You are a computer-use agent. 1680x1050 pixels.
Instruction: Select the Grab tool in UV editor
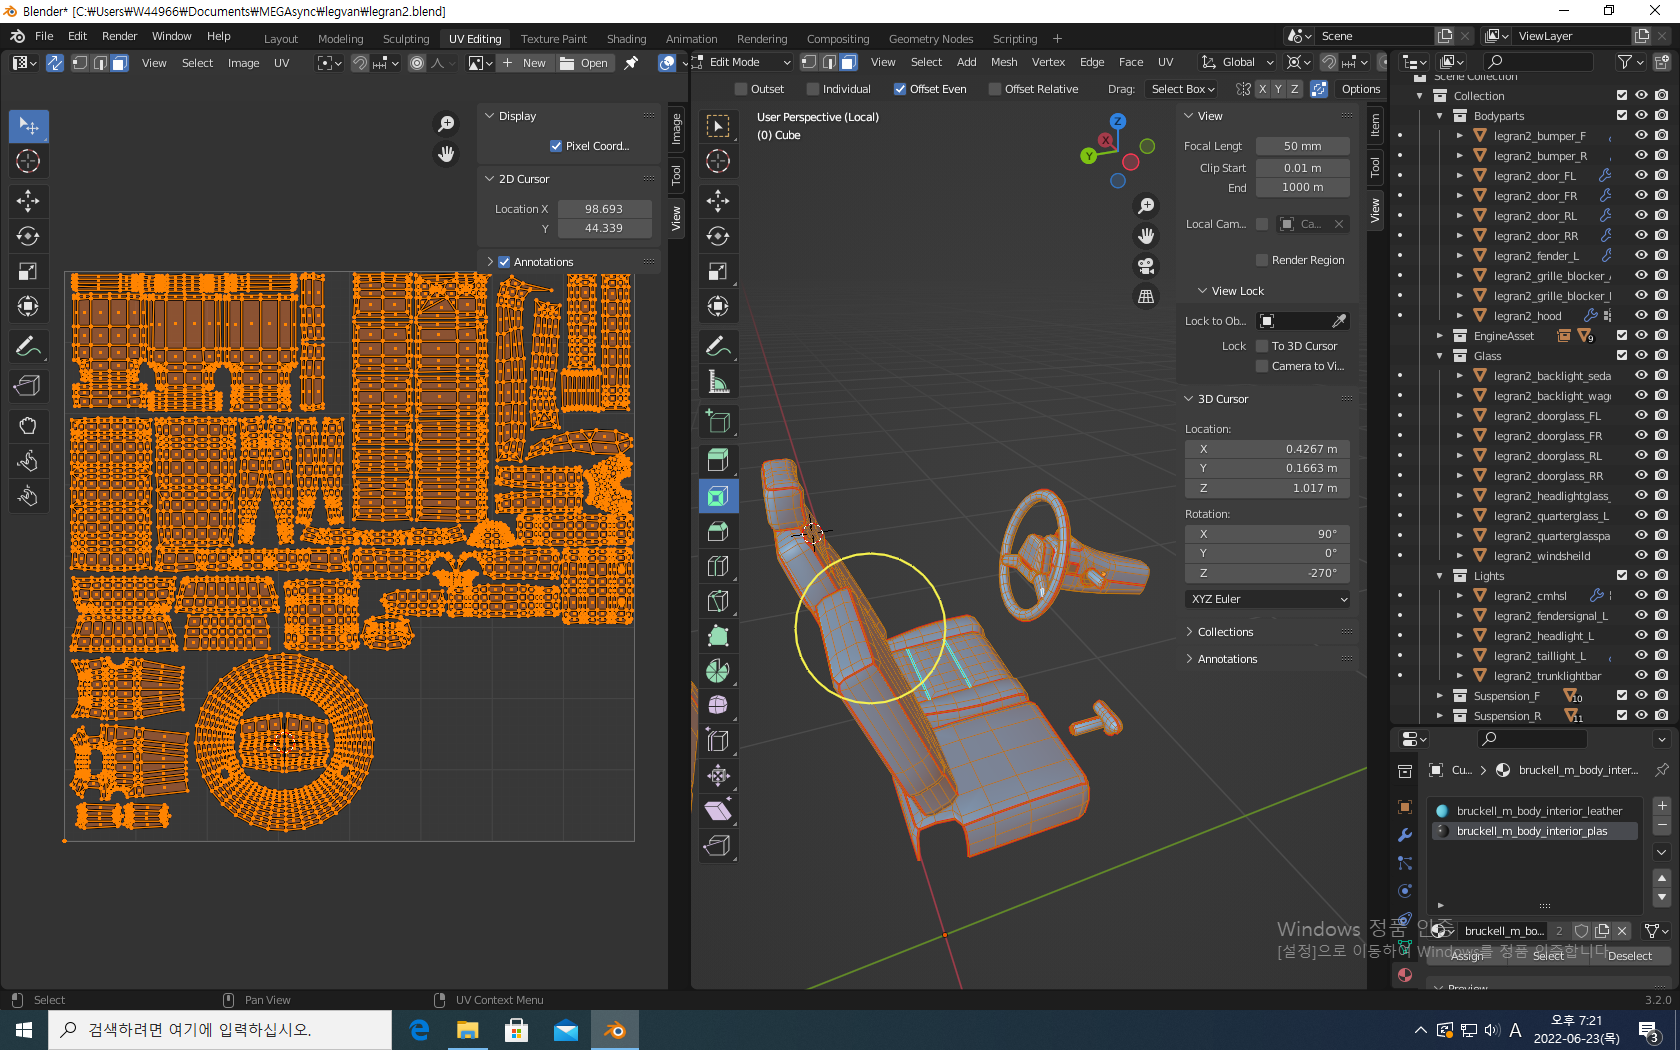click(28, 426)
